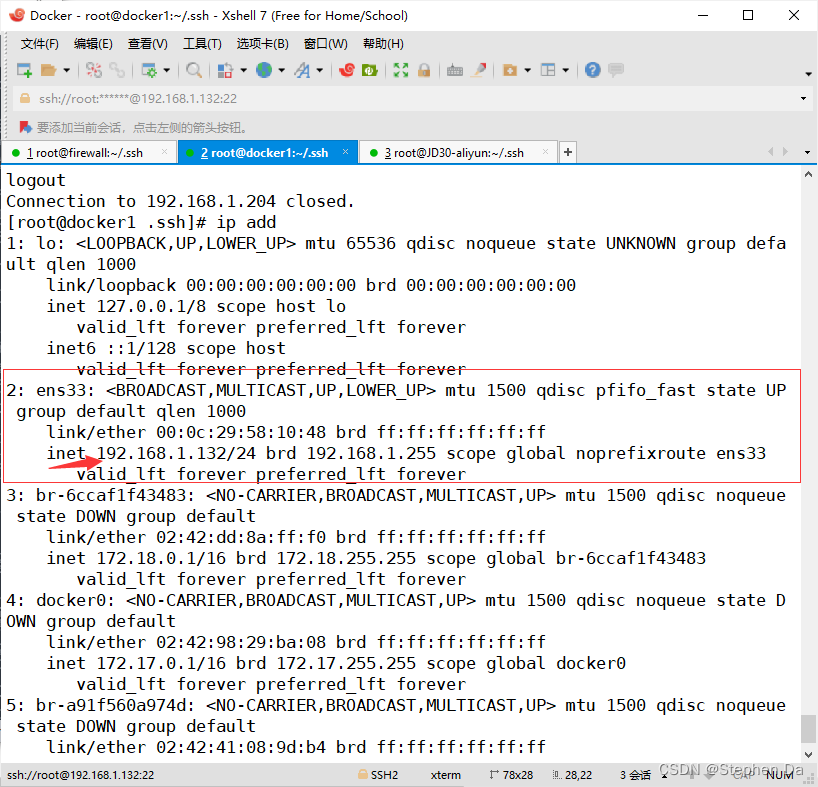Click the Find magnifier icon
This screenshot has width=818, height=787.
194,70
